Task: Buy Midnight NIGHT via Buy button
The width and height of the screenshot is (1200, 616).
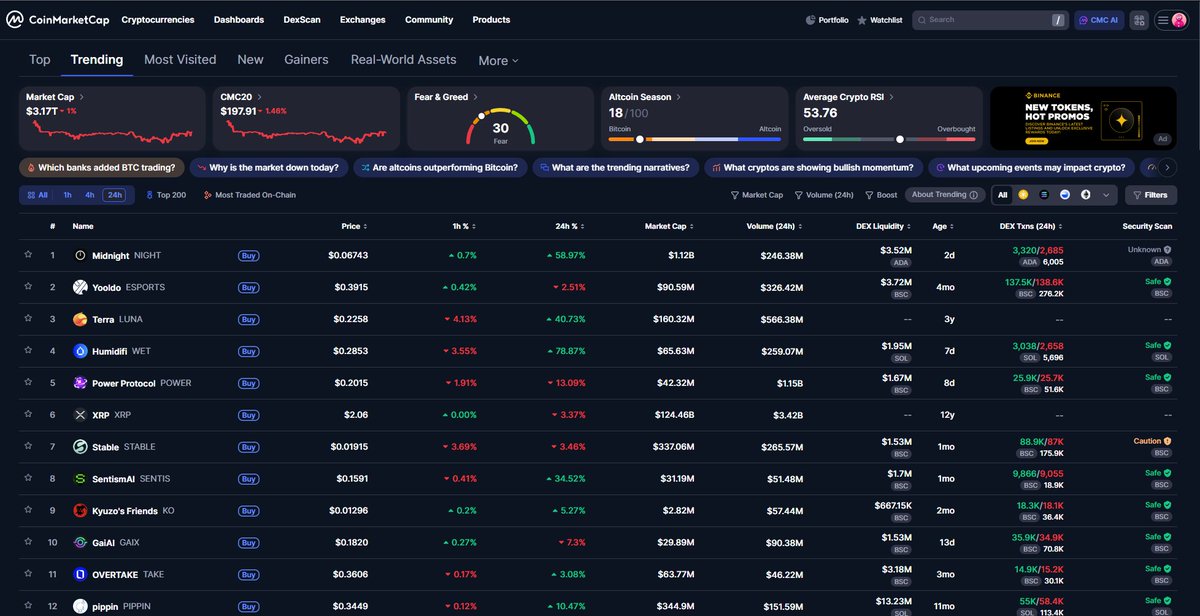Action: [249, 255]
